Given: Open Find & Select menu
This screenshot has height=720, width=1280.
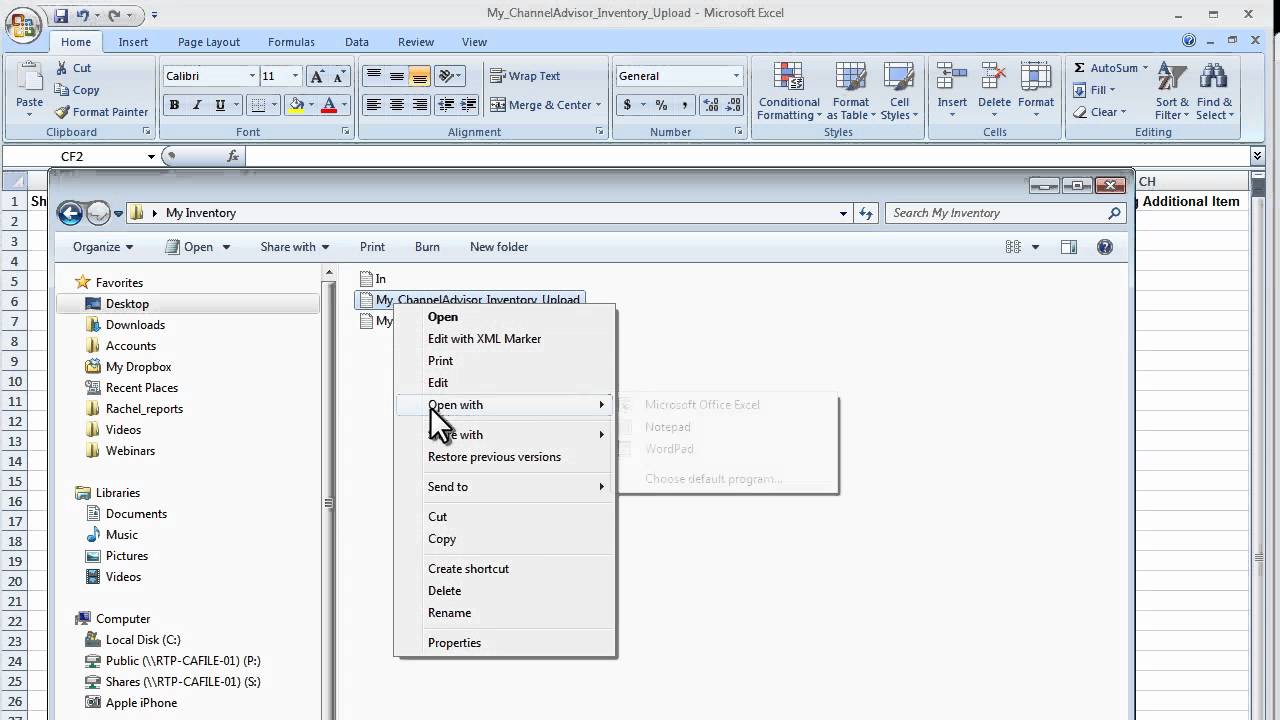Looking at the screenshot, I should (x=1214, y=91).
